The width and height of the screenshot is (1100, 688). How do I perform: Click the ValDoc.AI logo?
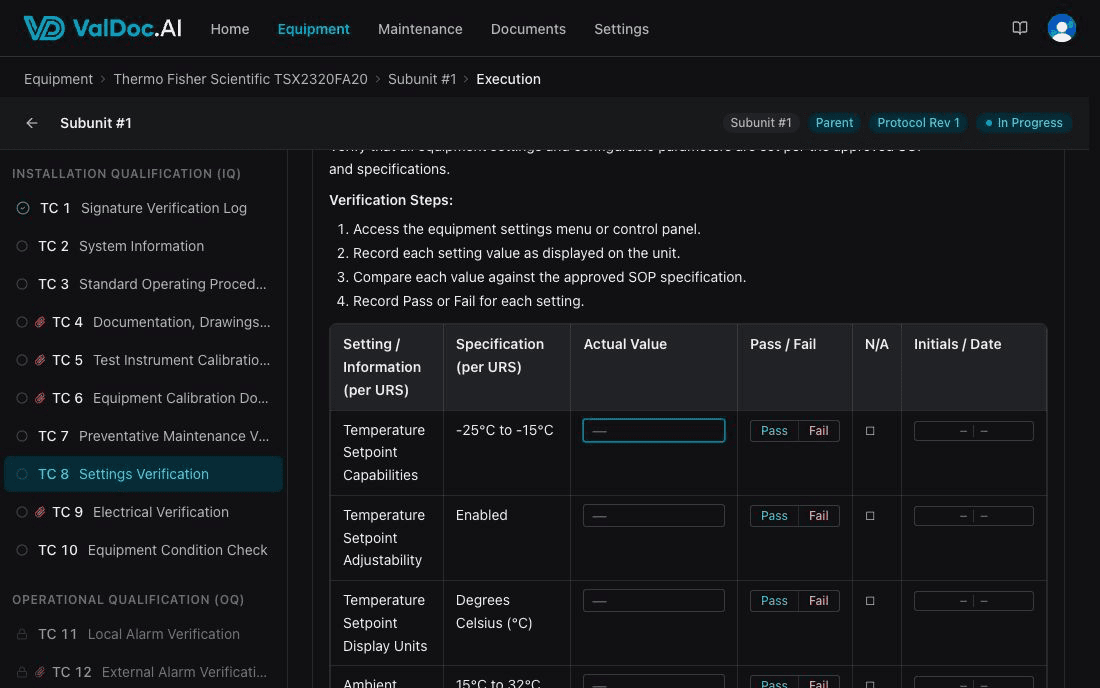(102, 28)
